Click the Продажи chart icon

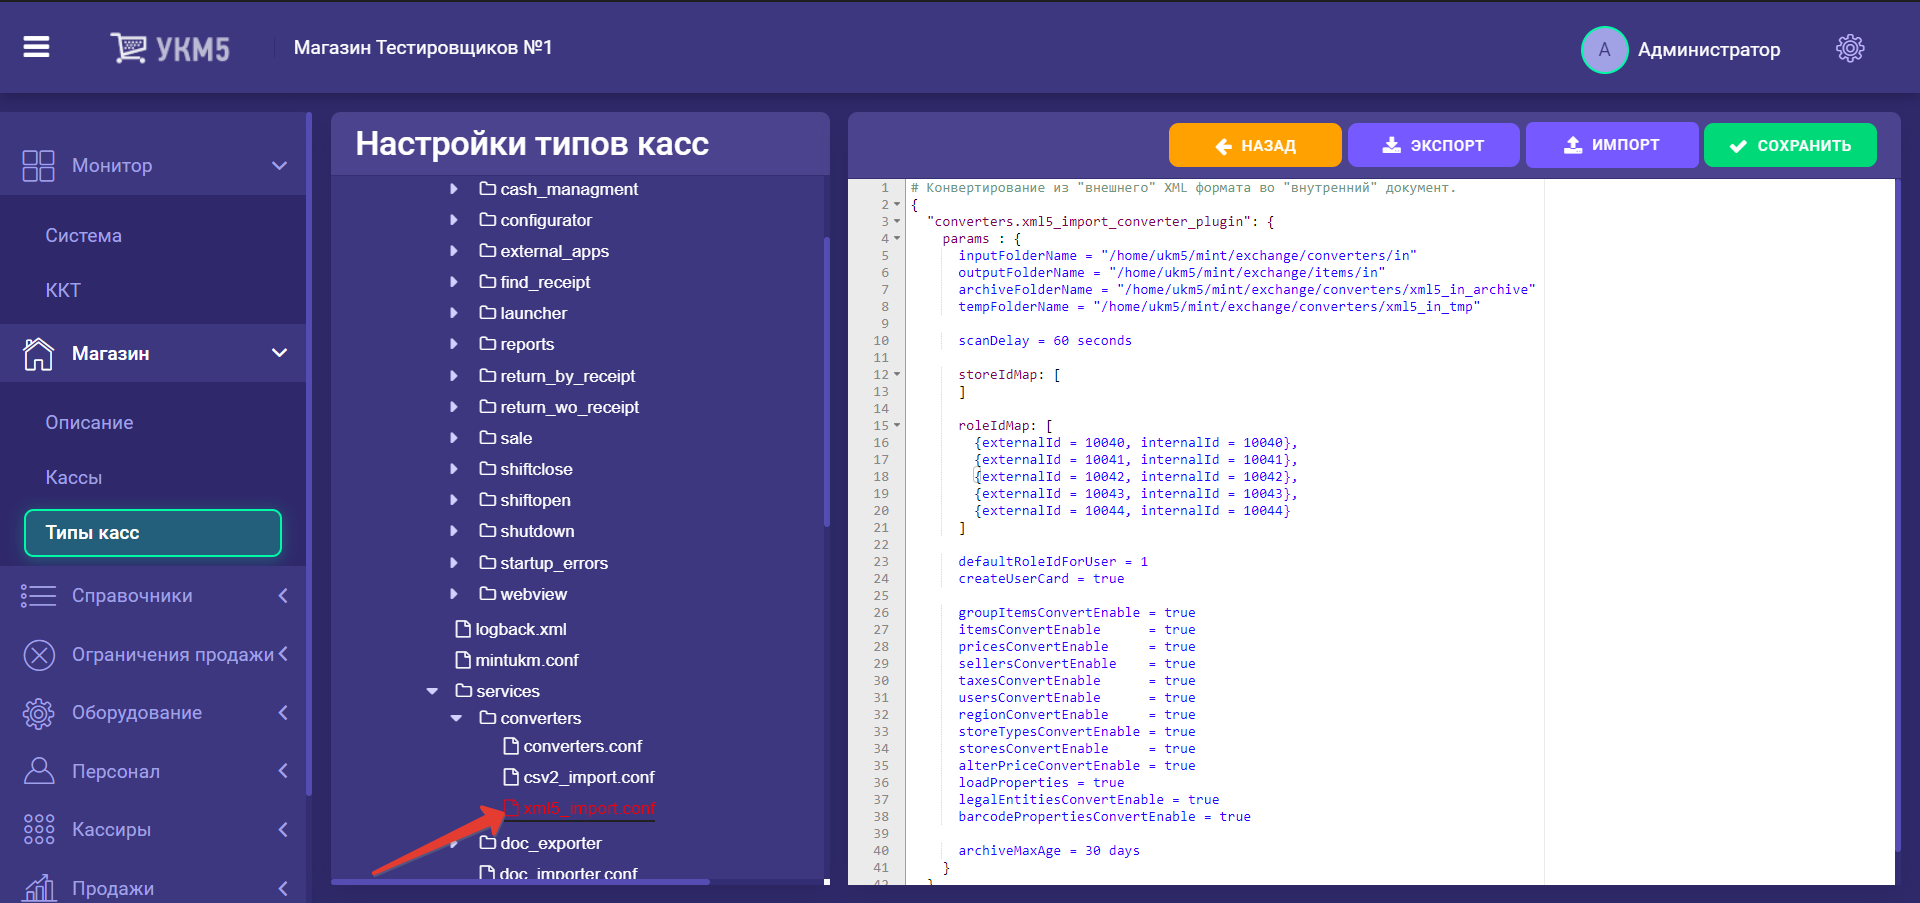click(38, 887)
